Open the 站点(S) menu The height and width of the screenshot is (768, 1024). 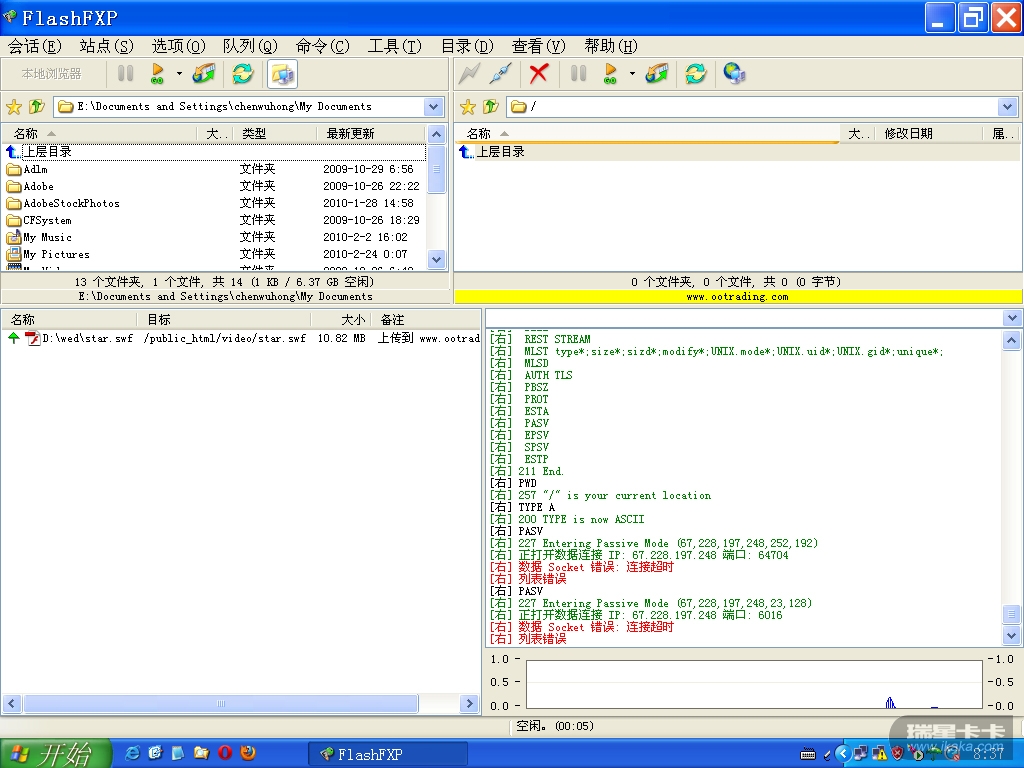[106, 46]
